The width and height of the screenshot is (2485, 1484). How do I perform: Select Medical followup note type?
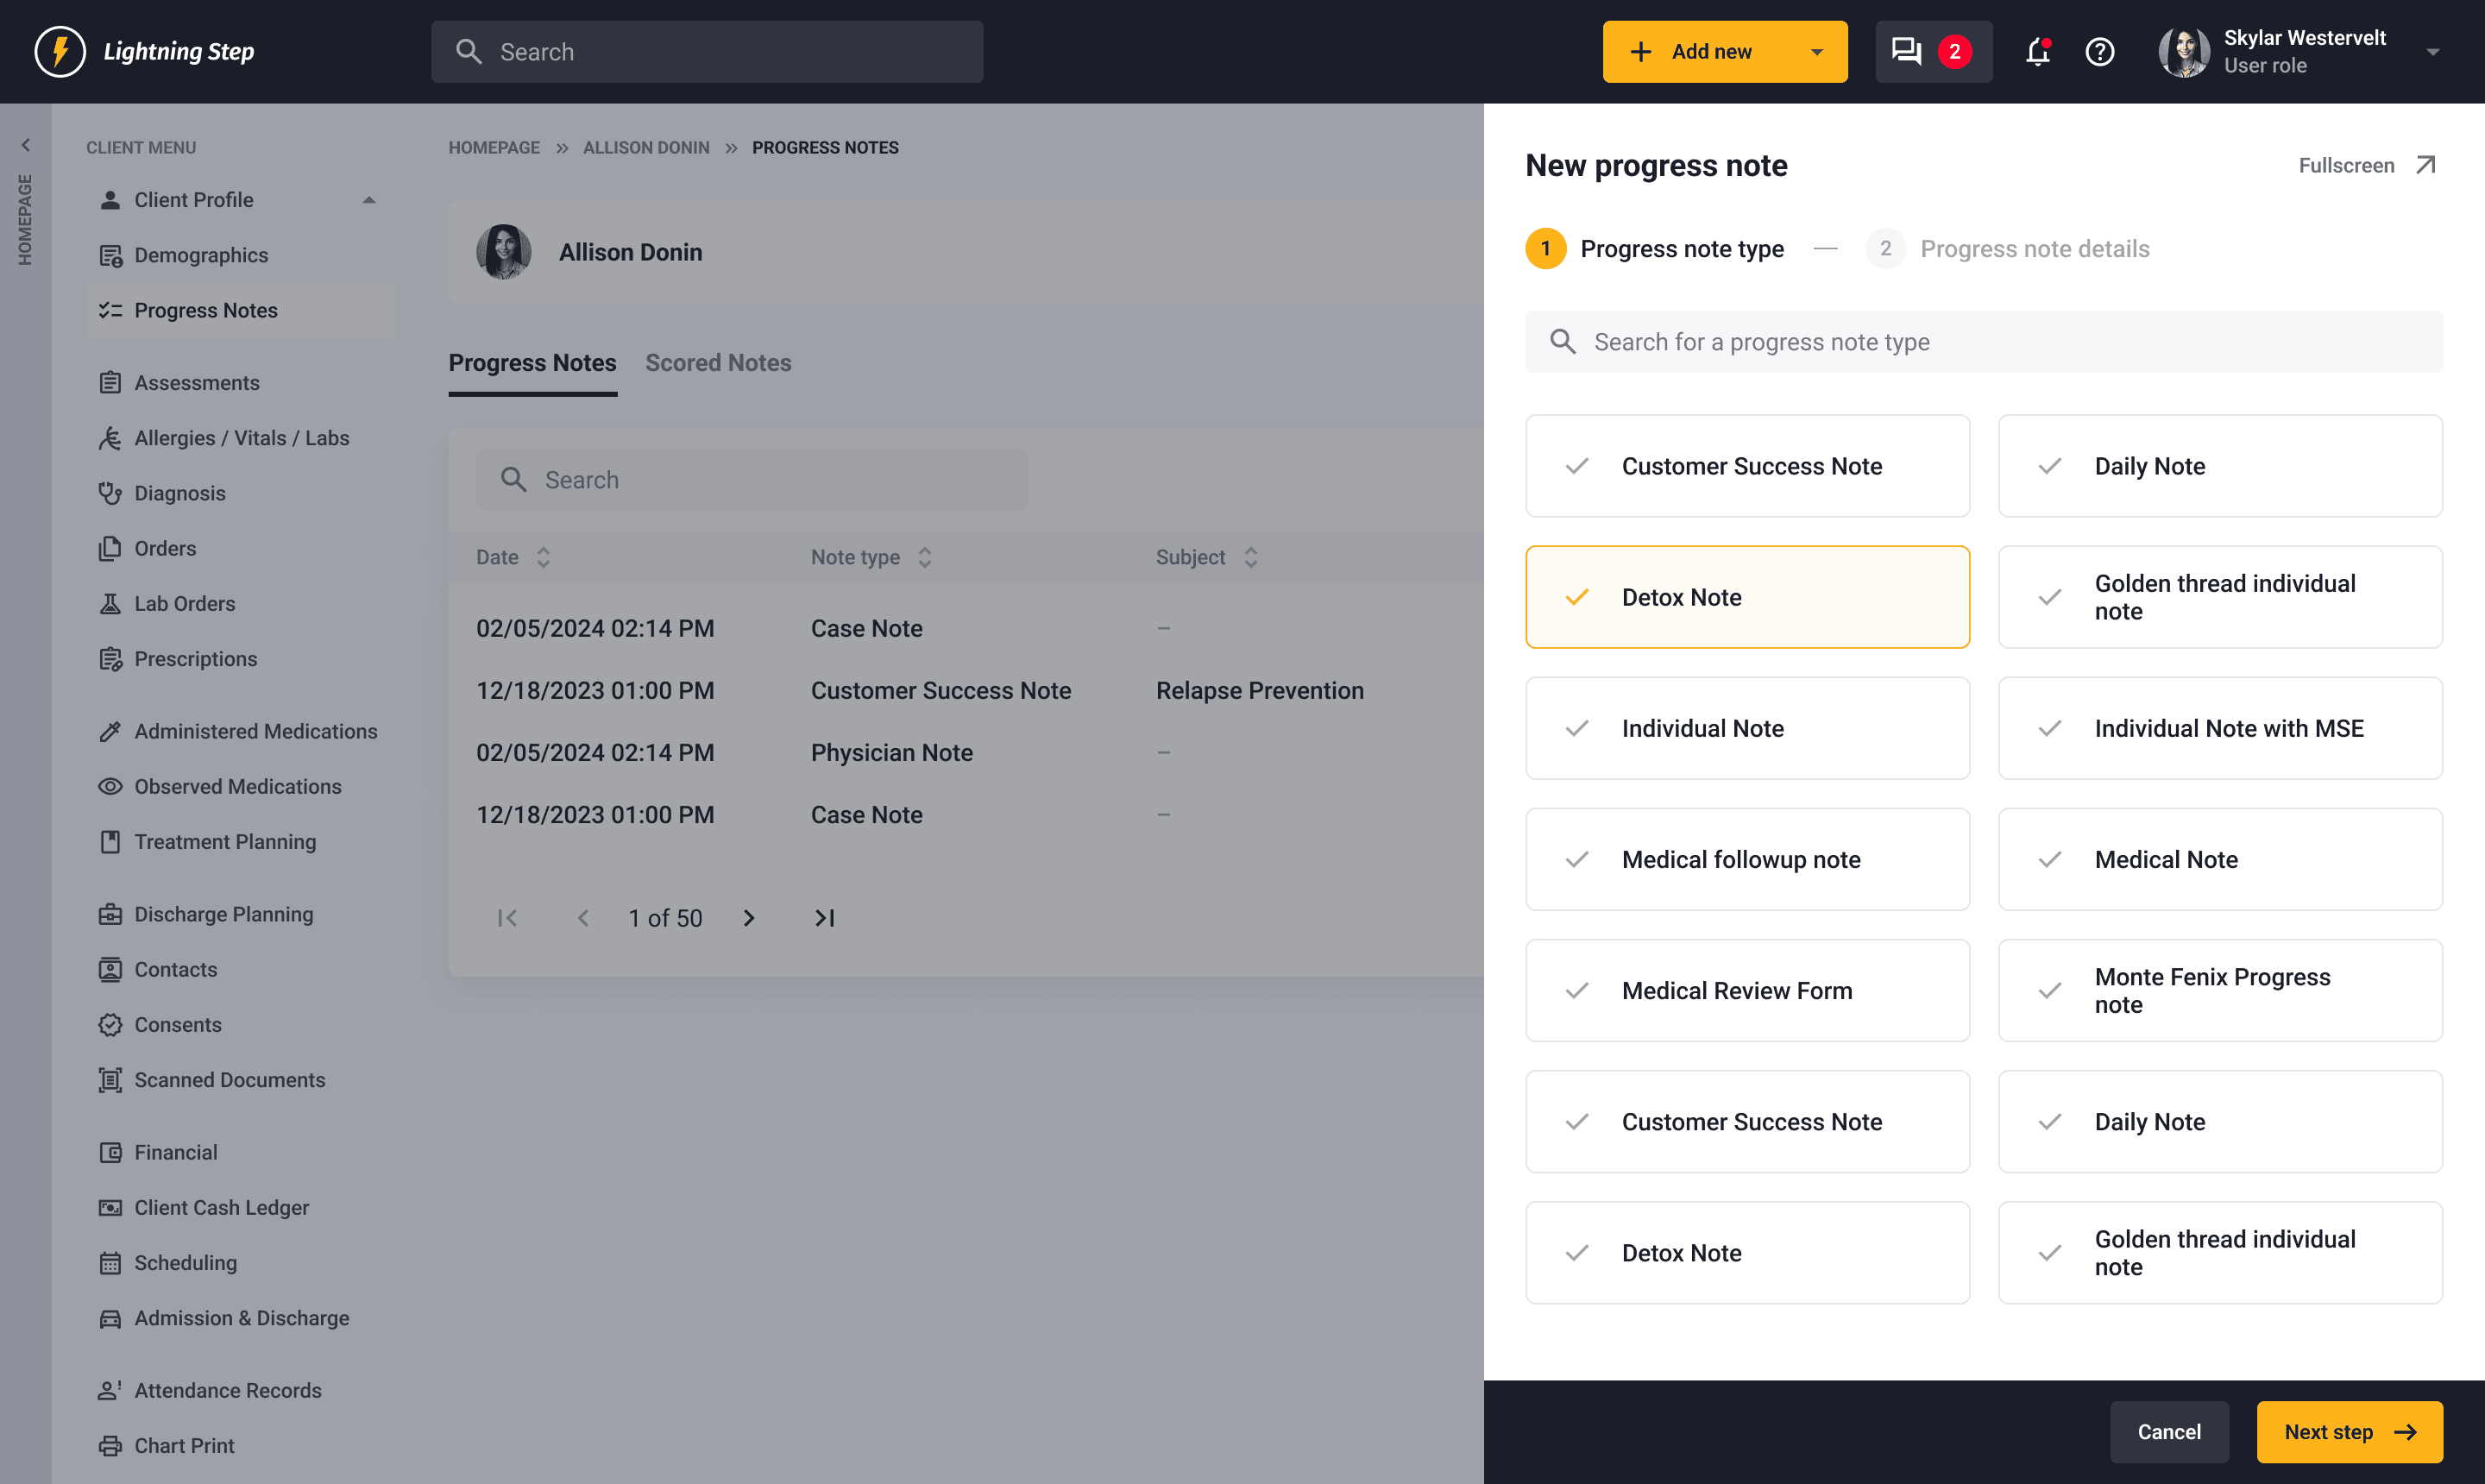pos(1747,859)
